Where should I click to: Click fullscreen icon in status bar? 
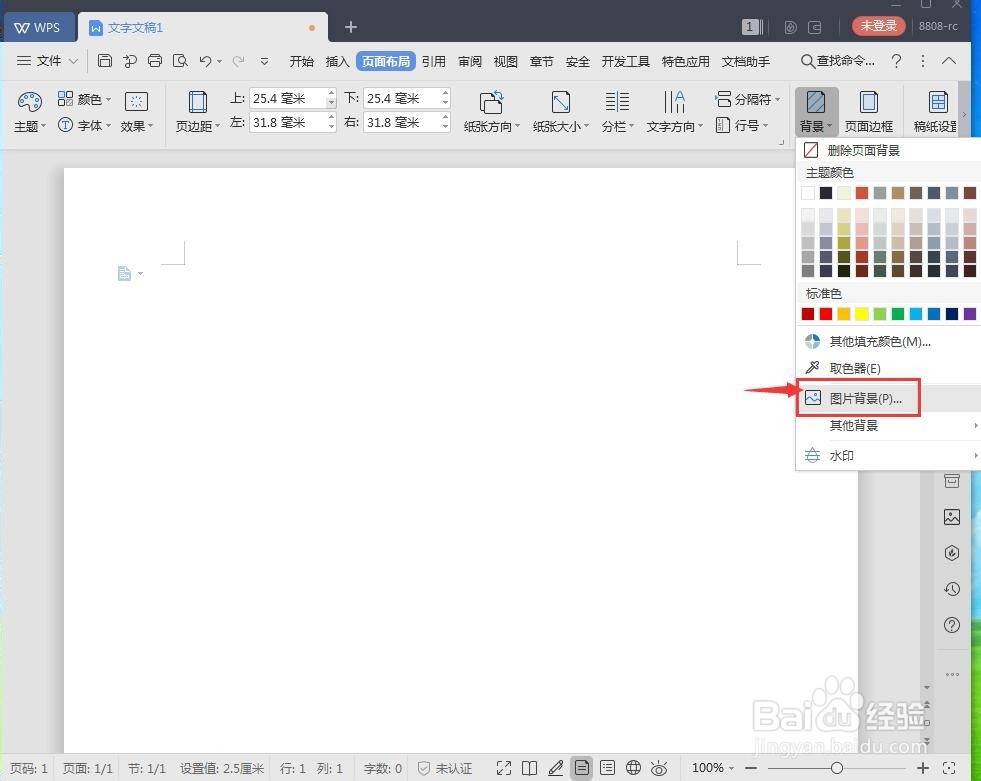(x=504, y=768)
